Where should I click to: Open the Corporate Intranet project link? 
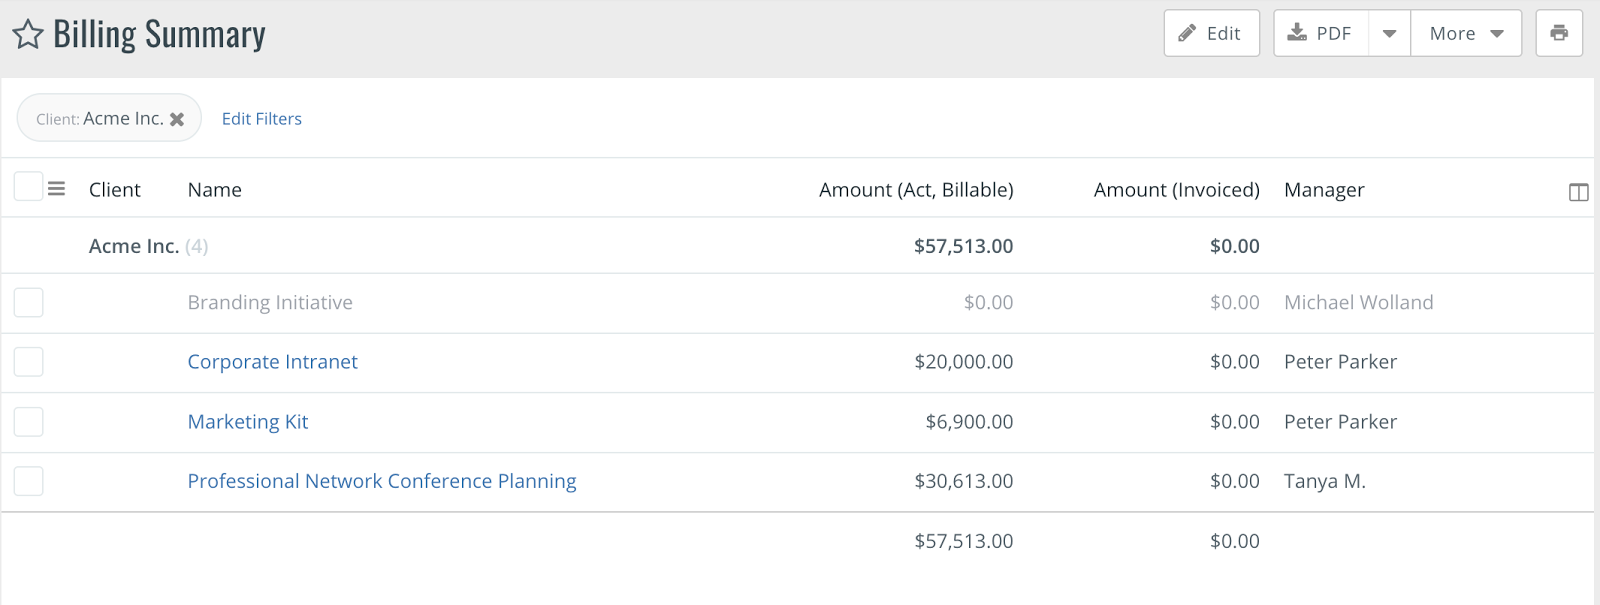click(272, 362)
